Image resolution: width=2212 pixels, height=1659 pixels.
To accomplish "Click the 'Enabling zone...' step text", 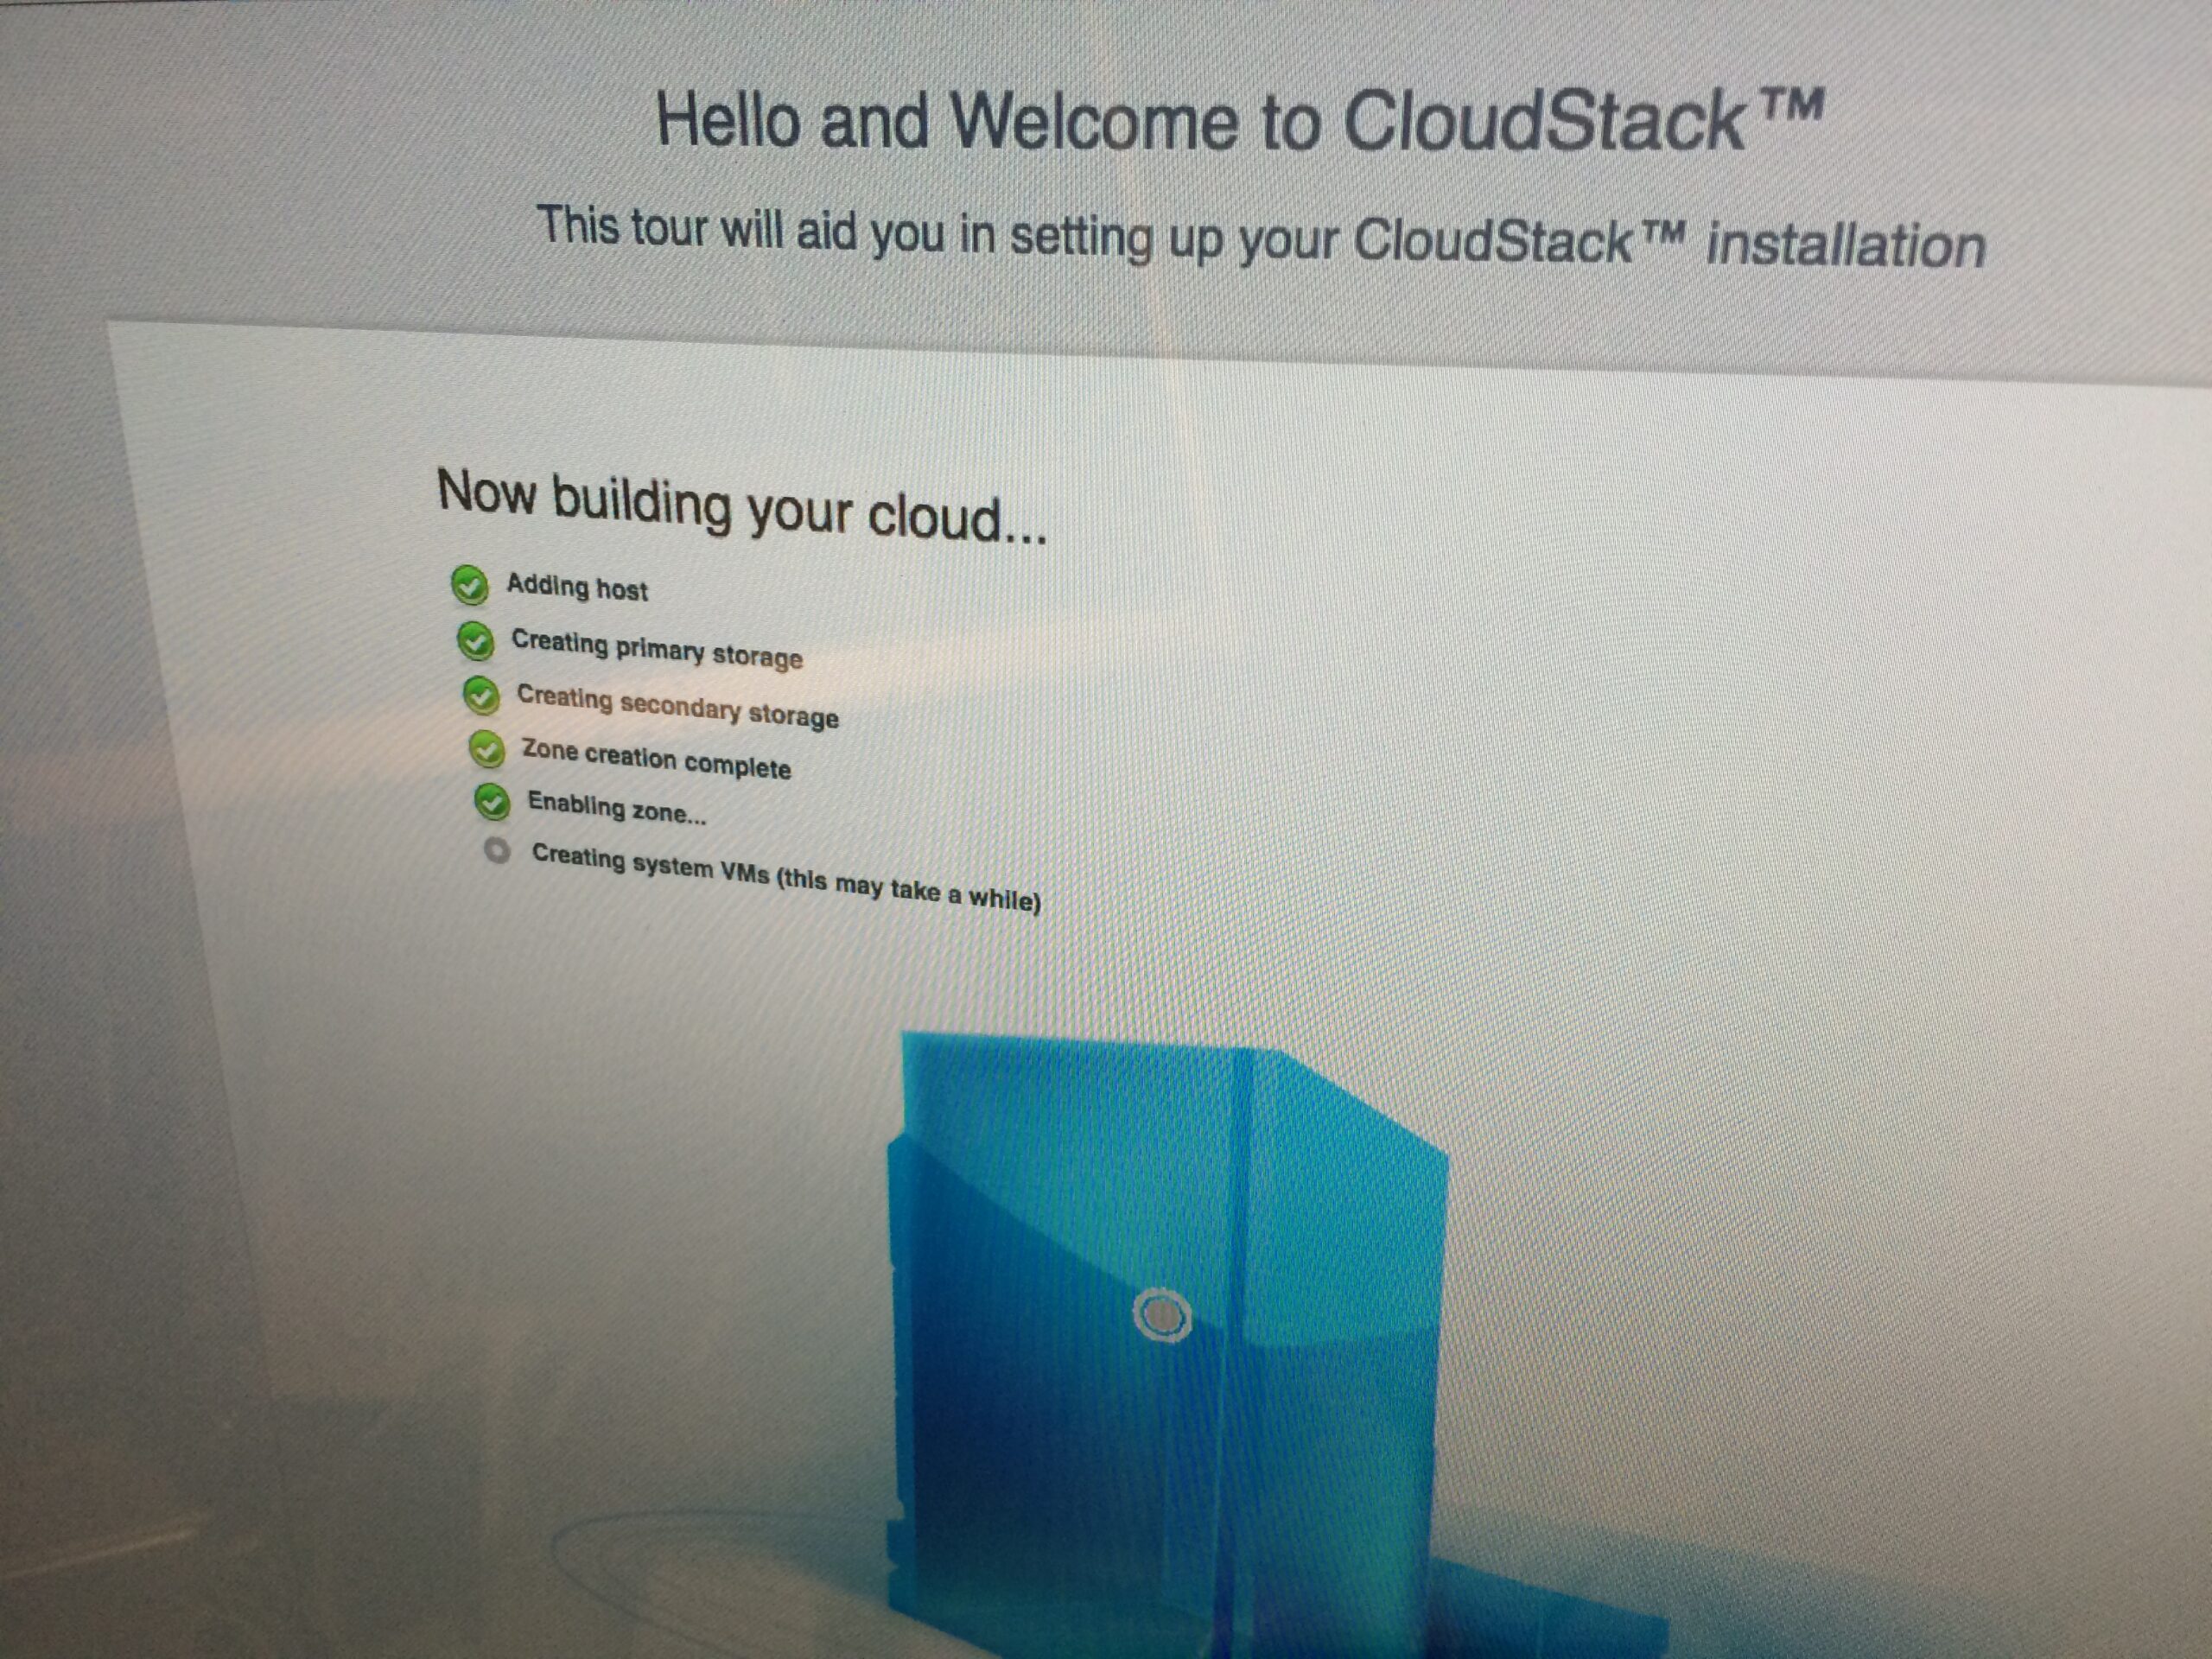I will click(617, 807).
